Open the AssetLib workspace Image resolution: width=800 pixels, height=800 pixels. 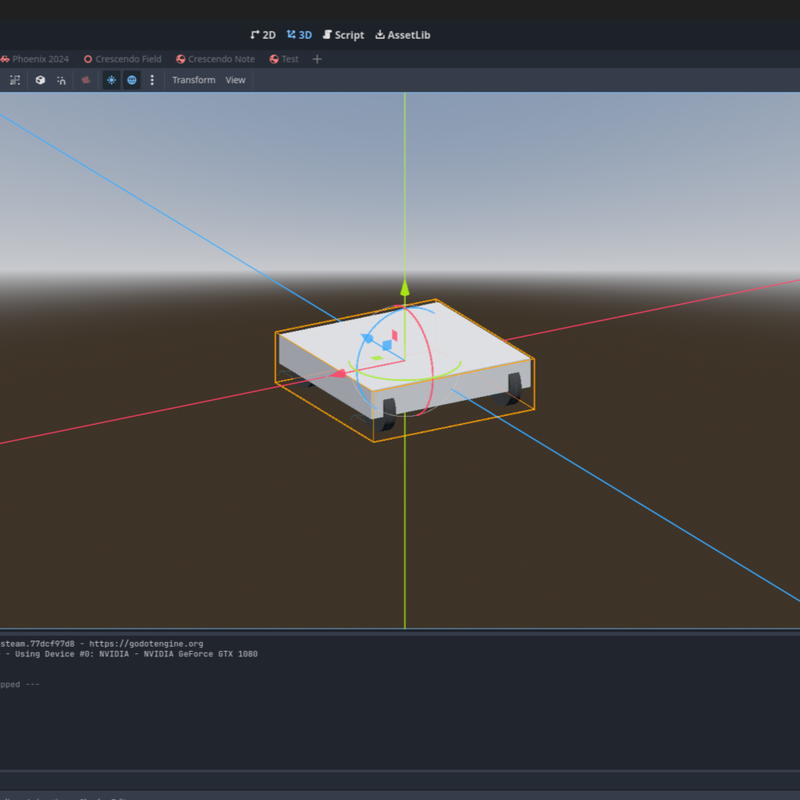tap(403, 35)
